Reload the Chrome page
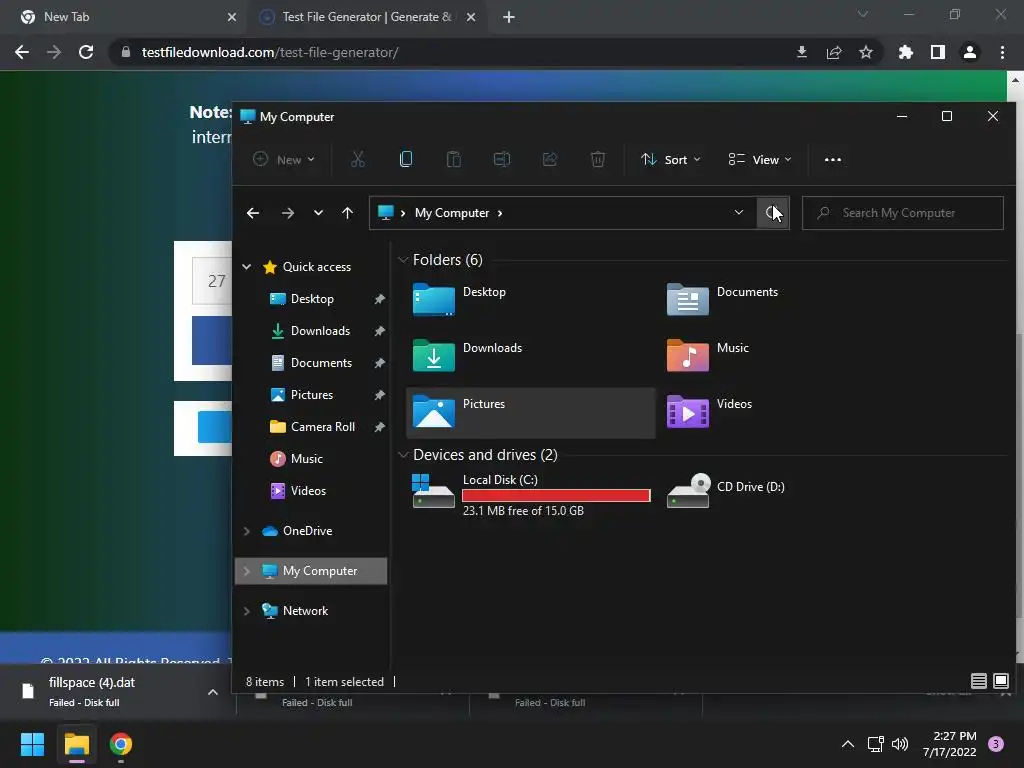 [x=86, y=52]
